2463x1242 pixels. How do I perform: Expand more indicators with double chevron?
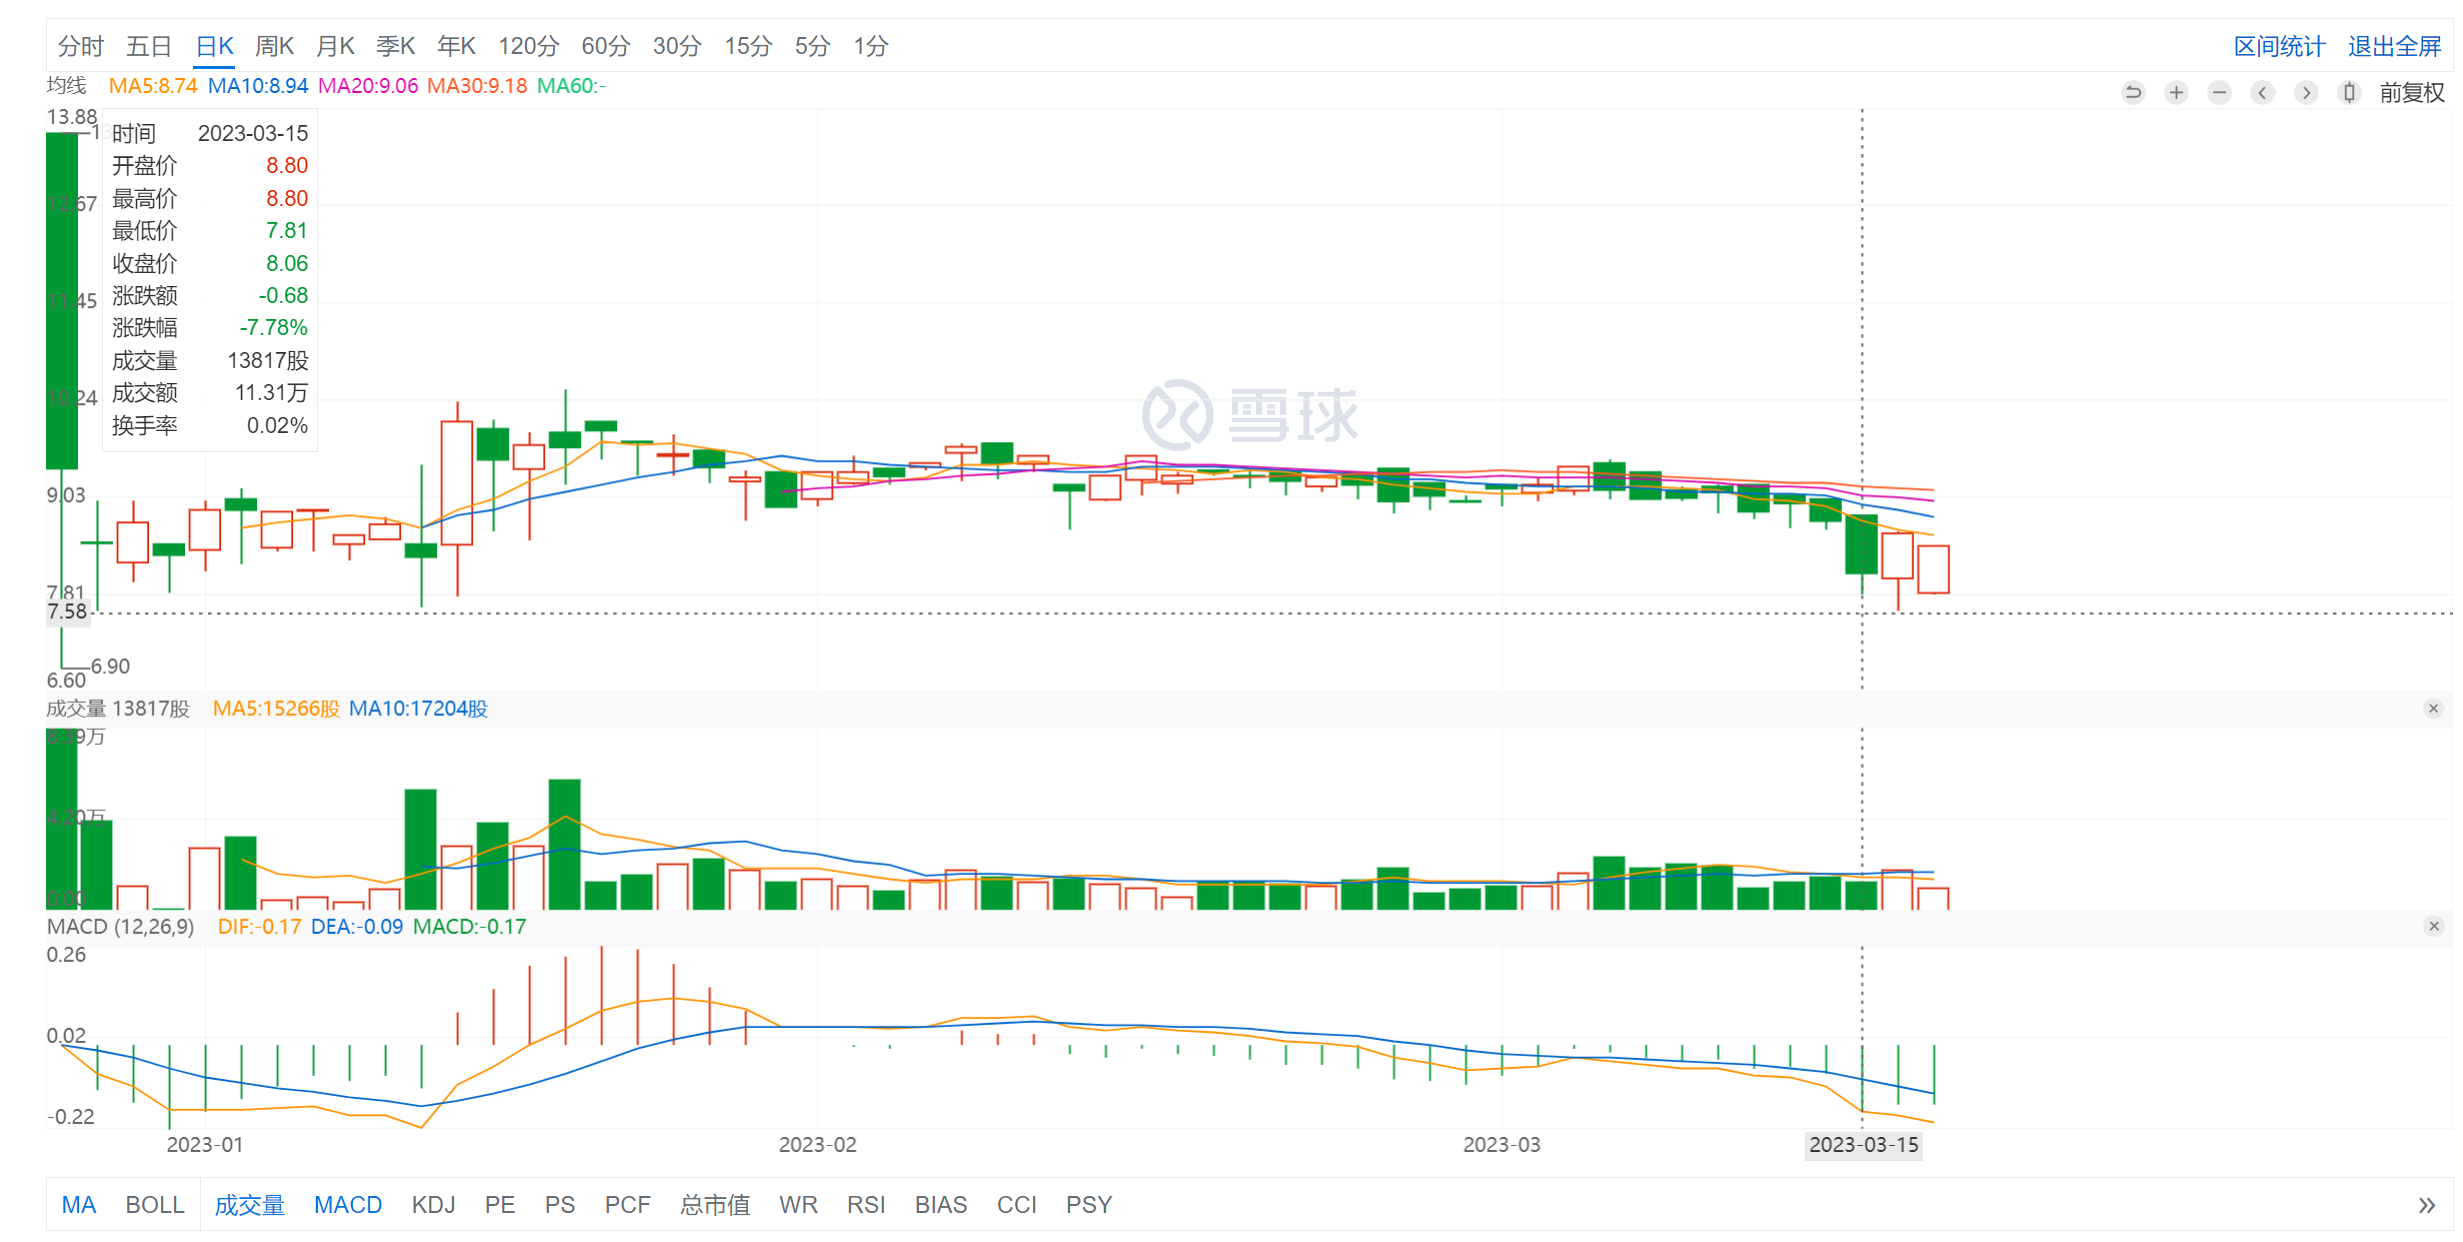point(2426,1205)
